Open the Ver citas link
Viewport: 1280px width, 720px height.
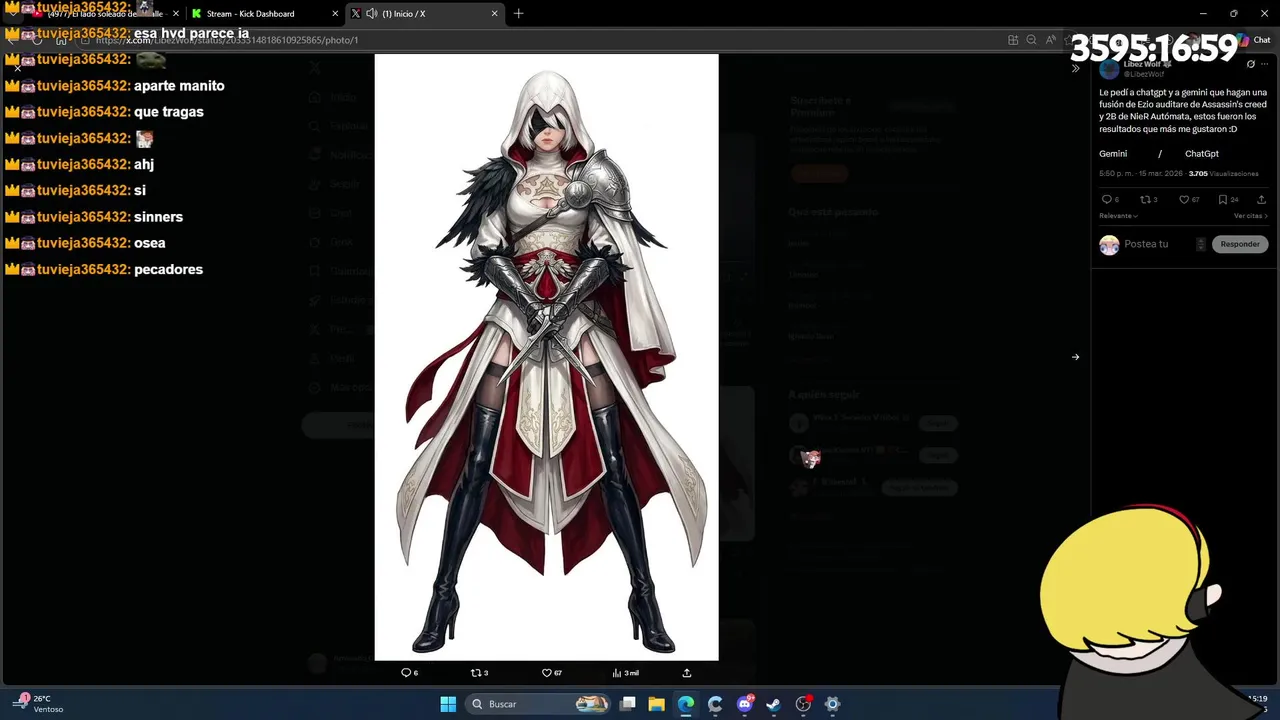tap(1250, 216)
